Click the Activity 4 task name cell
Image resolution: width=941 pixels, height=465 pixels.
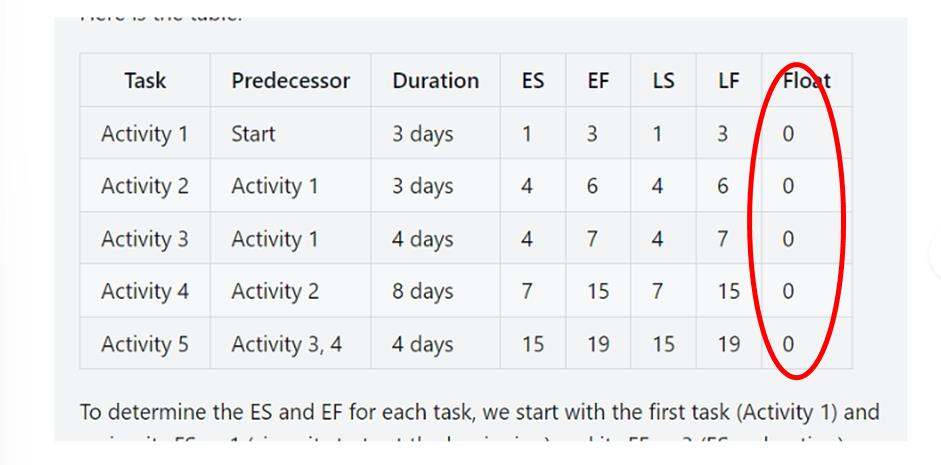(145, 291)
